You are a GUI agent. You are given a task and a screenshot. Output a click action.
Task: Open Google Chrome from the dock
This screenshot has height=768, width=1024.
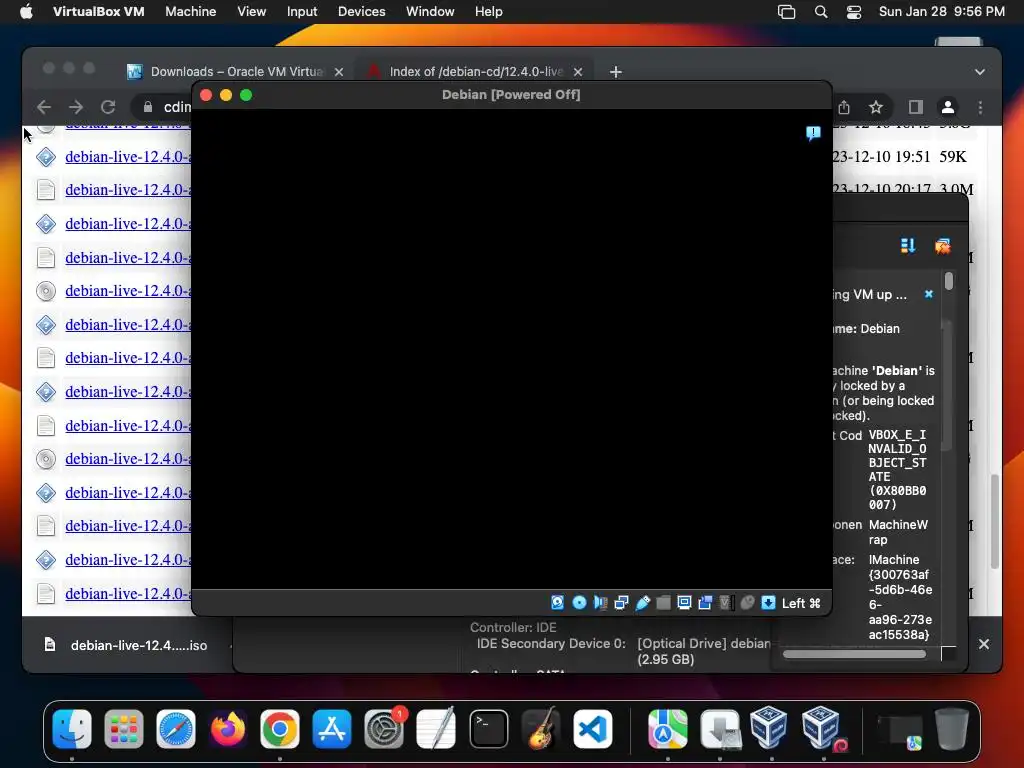(280, 729)
